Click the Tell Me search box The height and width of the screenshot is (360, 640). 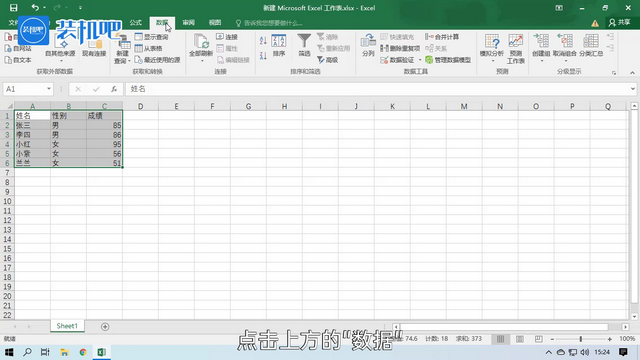click(269, 23)
